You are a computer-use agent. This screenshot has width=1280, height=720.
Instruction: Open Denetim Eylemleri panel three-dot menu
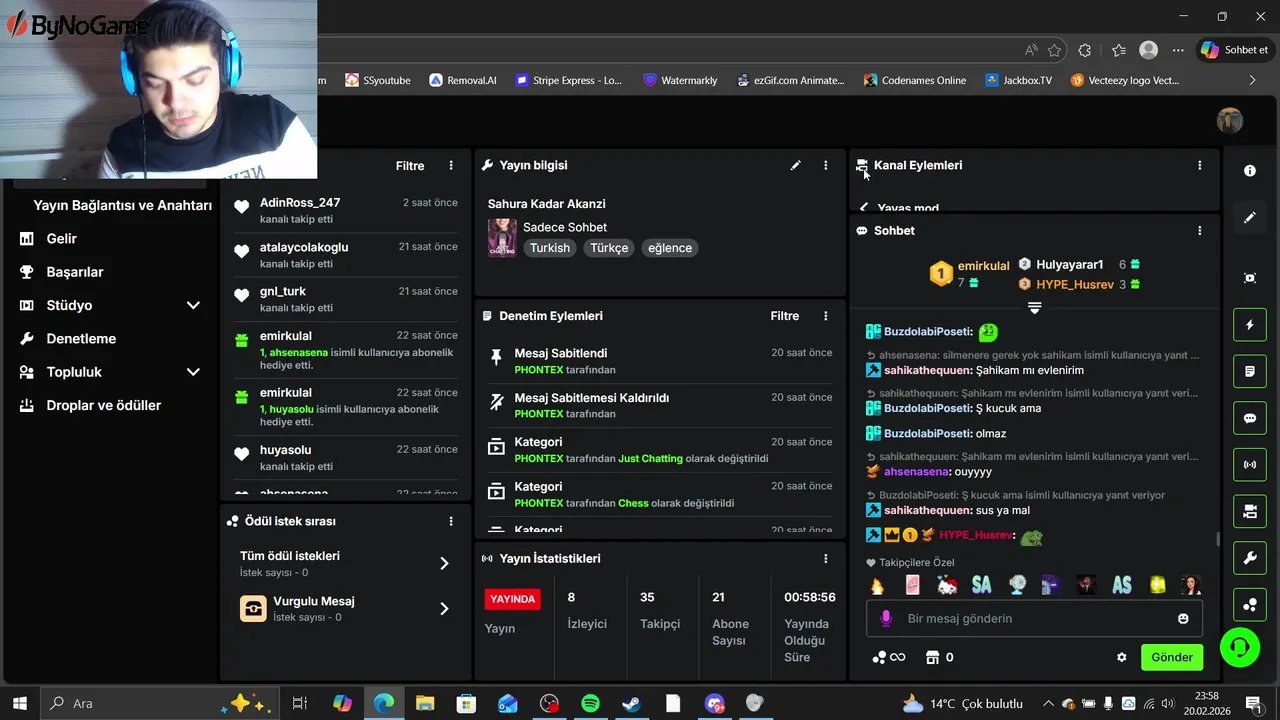825,316
